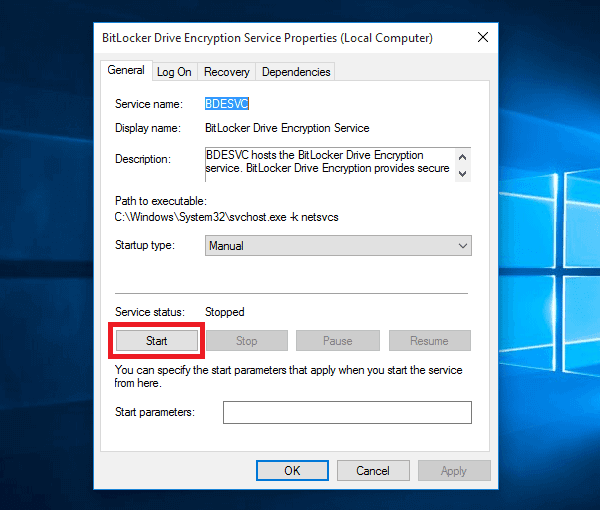
Task: Start the BitLocker service
Action: [157, 341]
